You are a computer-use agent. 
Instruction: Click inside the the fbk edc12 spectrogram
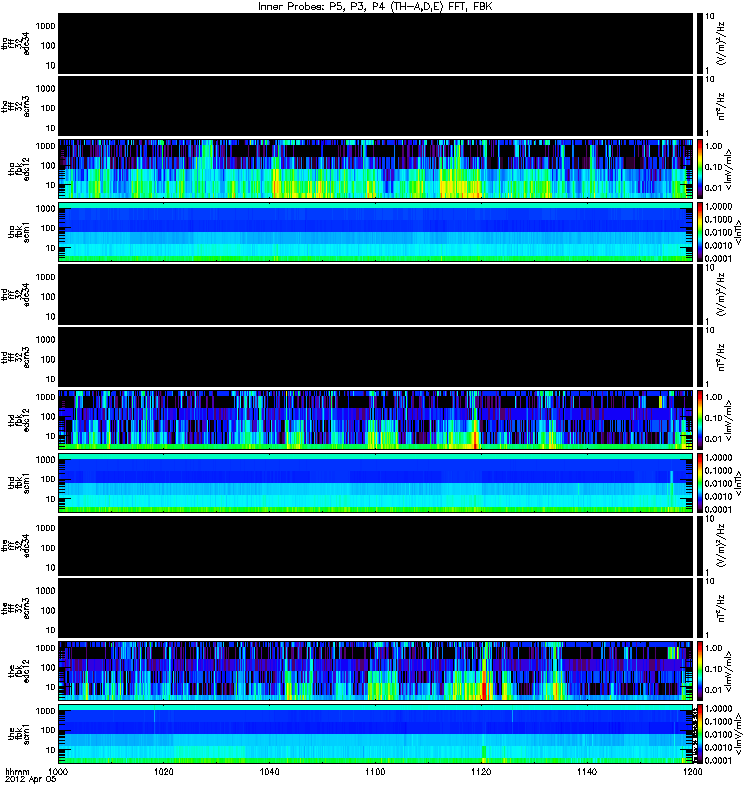[x=376, y=671]
